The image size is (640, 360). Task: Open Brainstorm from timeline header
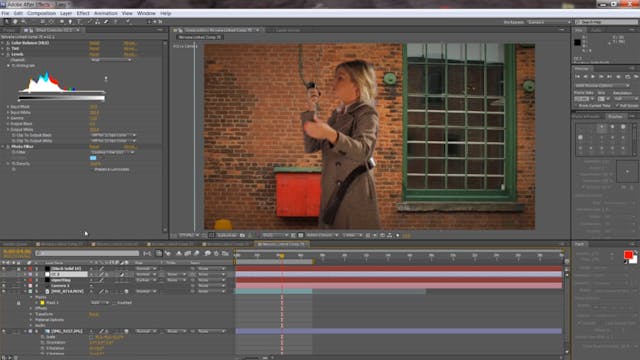(207, 253)
